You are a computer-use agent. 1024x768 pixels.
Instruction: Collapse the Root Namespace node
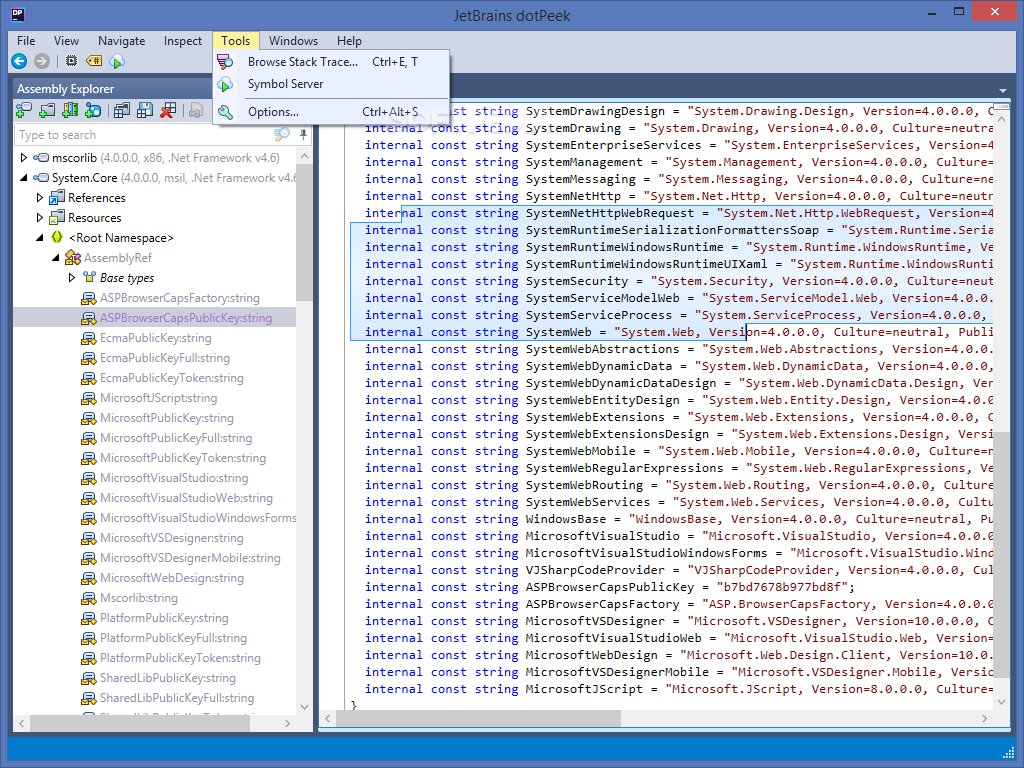[40, 238]
